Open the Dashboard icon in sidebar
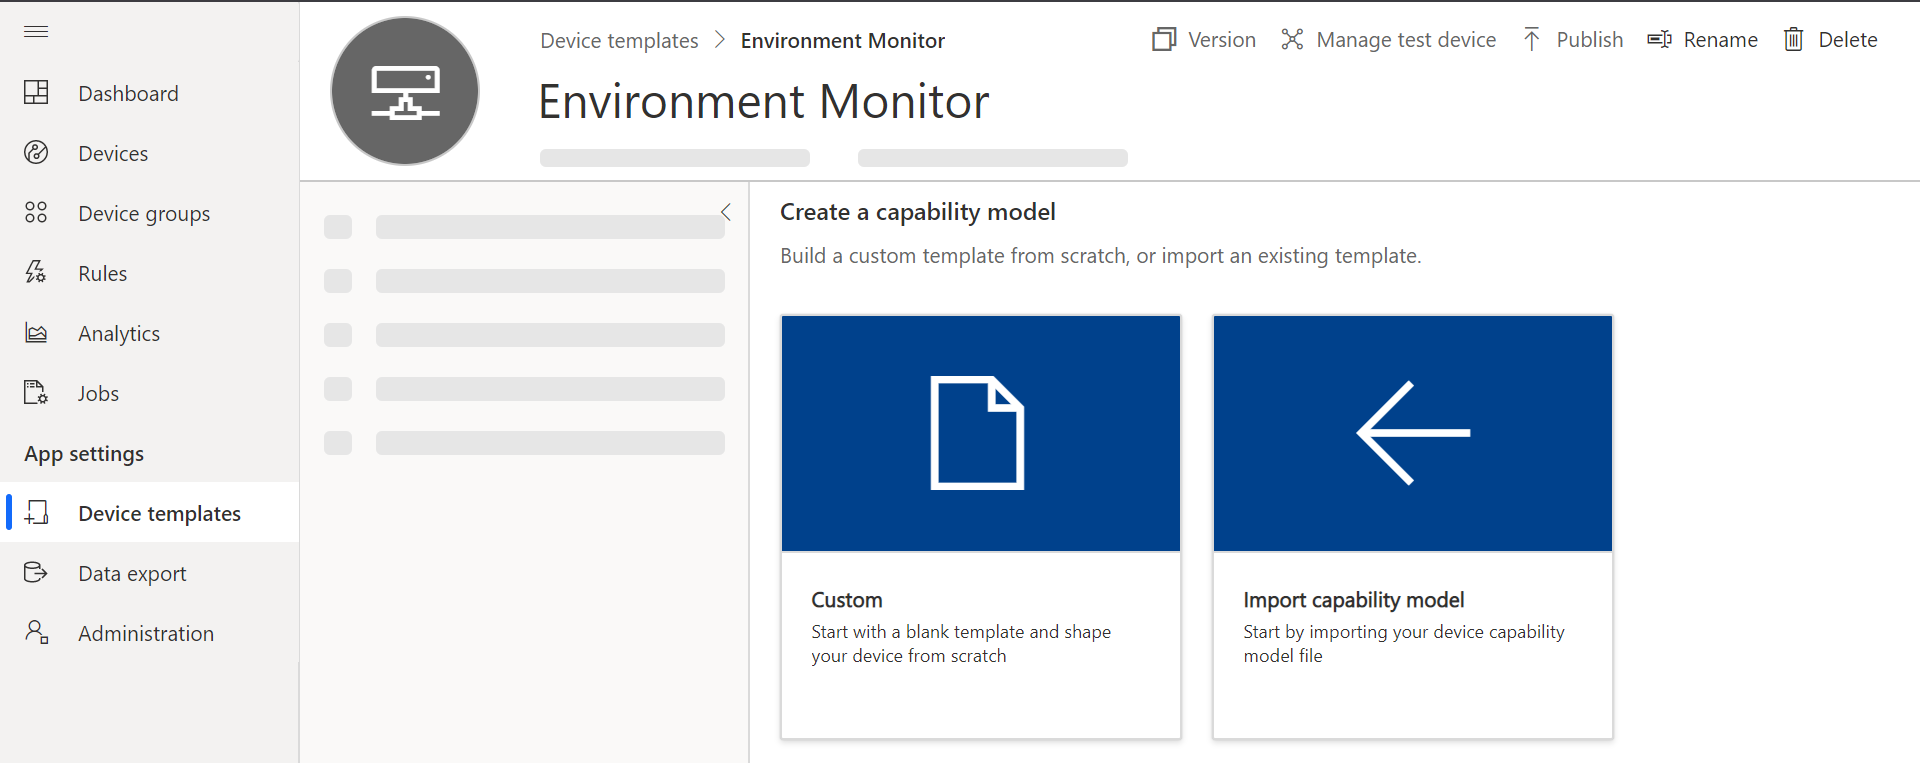Screen dimensions: 1920x763 (x=36, y=93)
